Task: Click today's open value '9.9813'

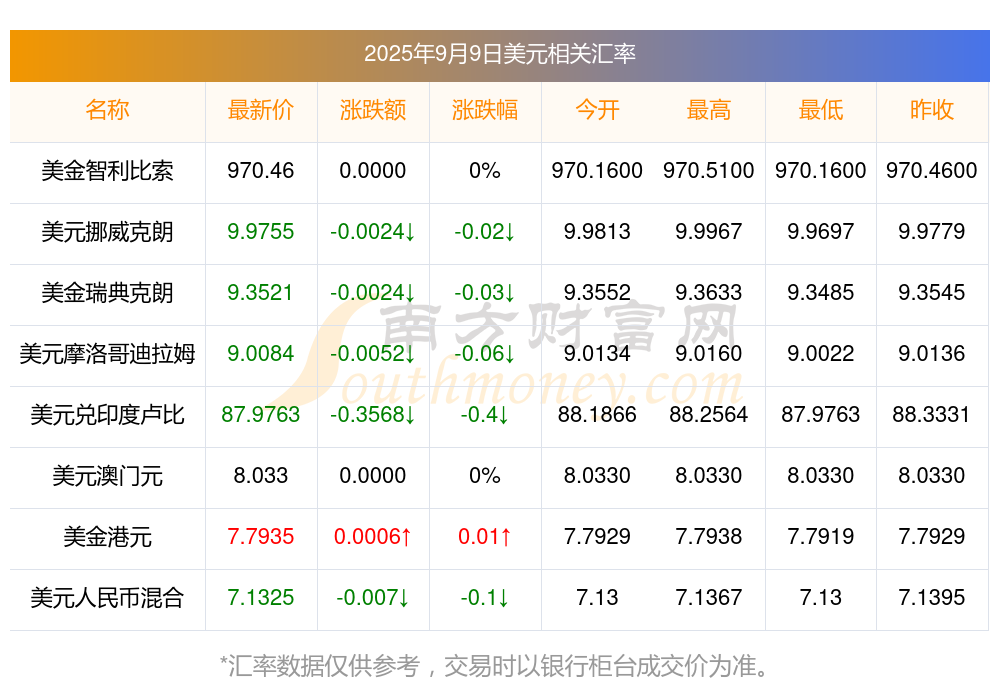Action: coord(597,232)
